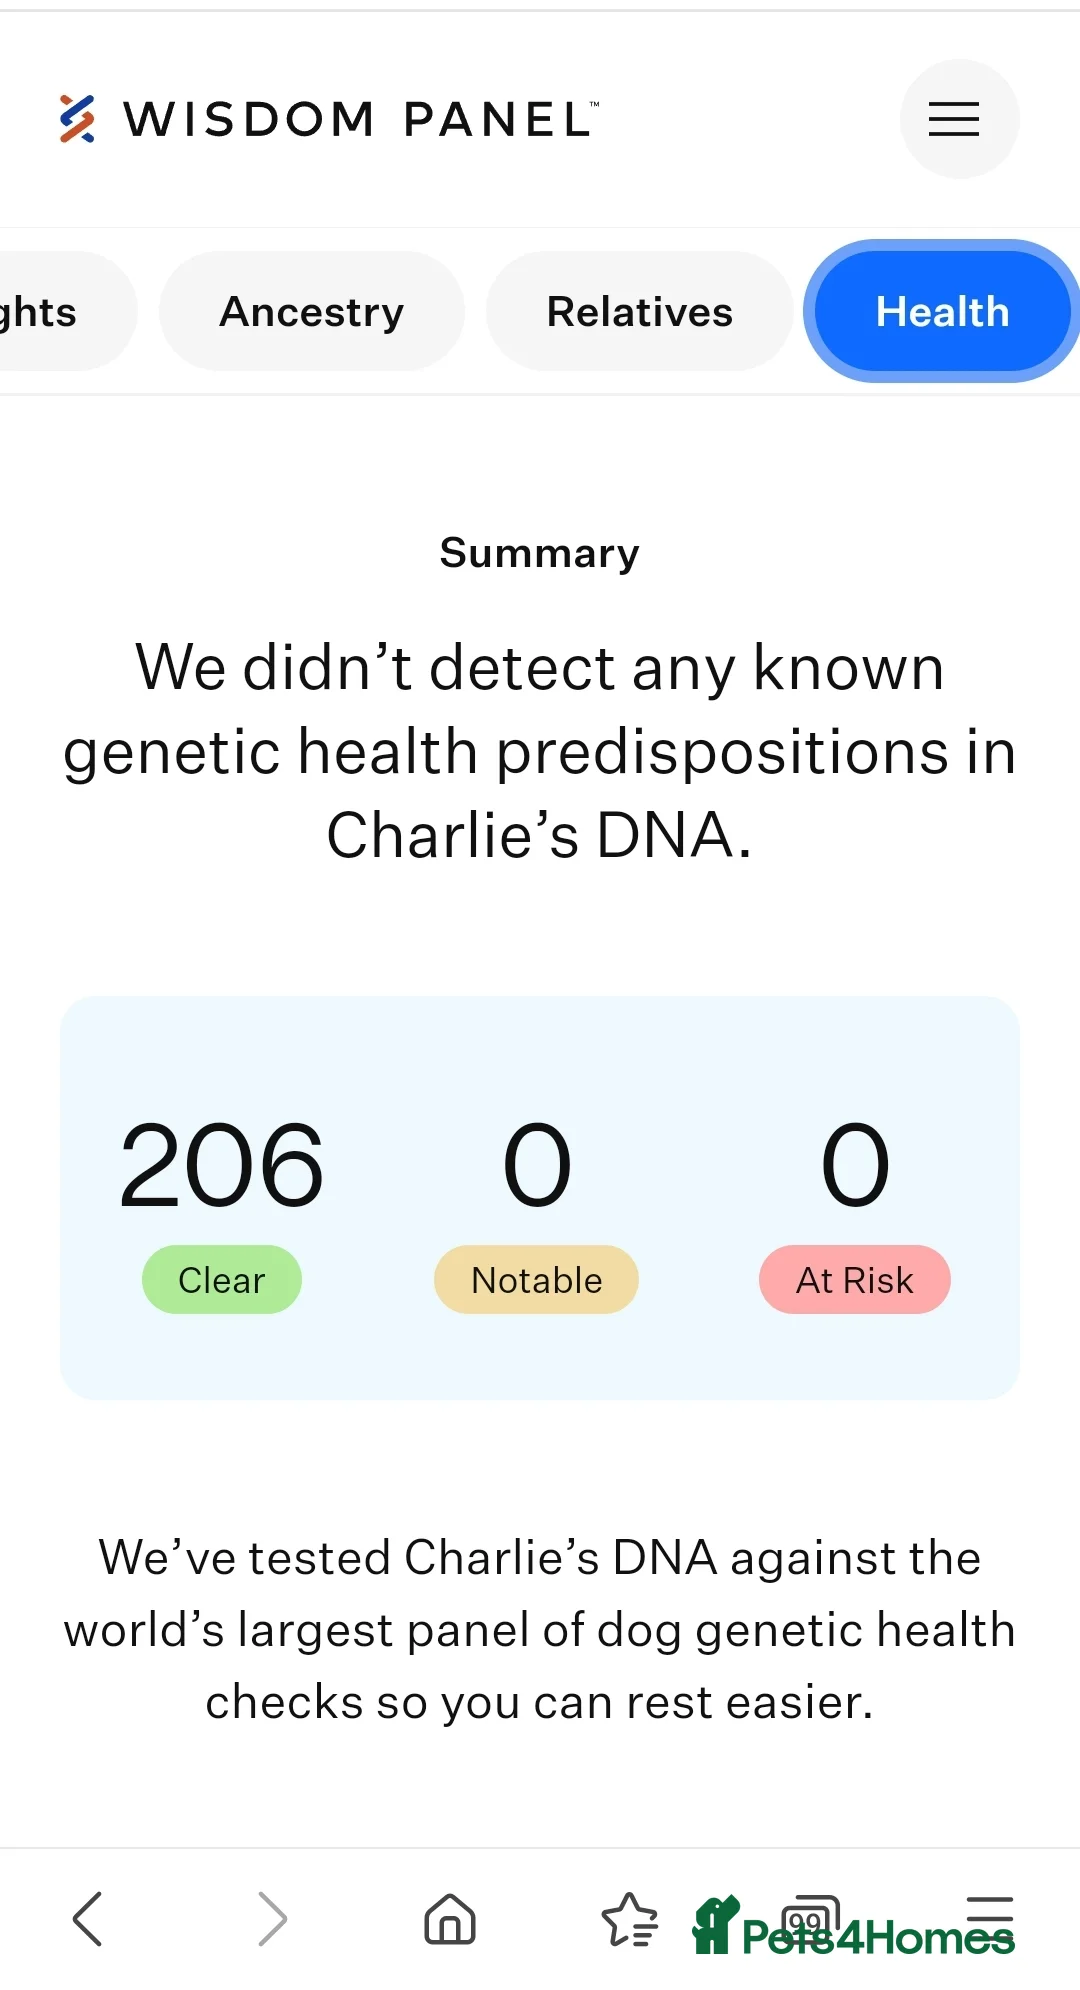Screen dimensions: 1080x1990
Task: Go to homepage using the home icon
Action: pyautogui.click(x=450, y=1919)
